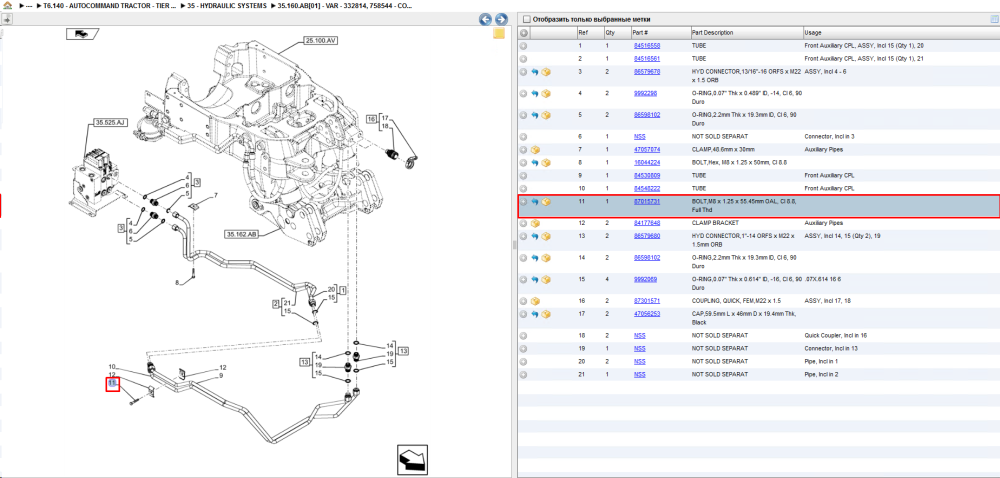Viewport: 1000px width, 478px height.
Task: Open part number link 47057074
Action: (x=647, y=150)
